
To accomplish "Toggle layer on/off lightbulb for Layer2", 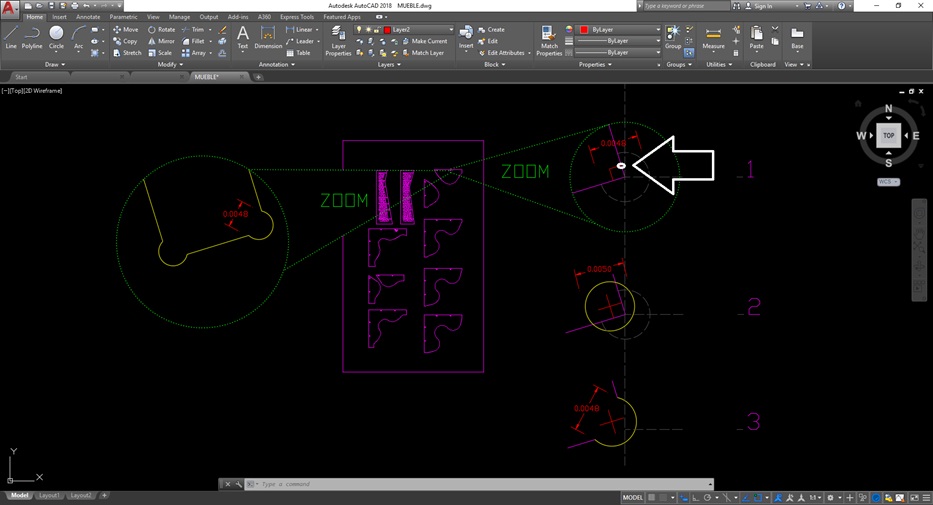I will click(359, 29).
